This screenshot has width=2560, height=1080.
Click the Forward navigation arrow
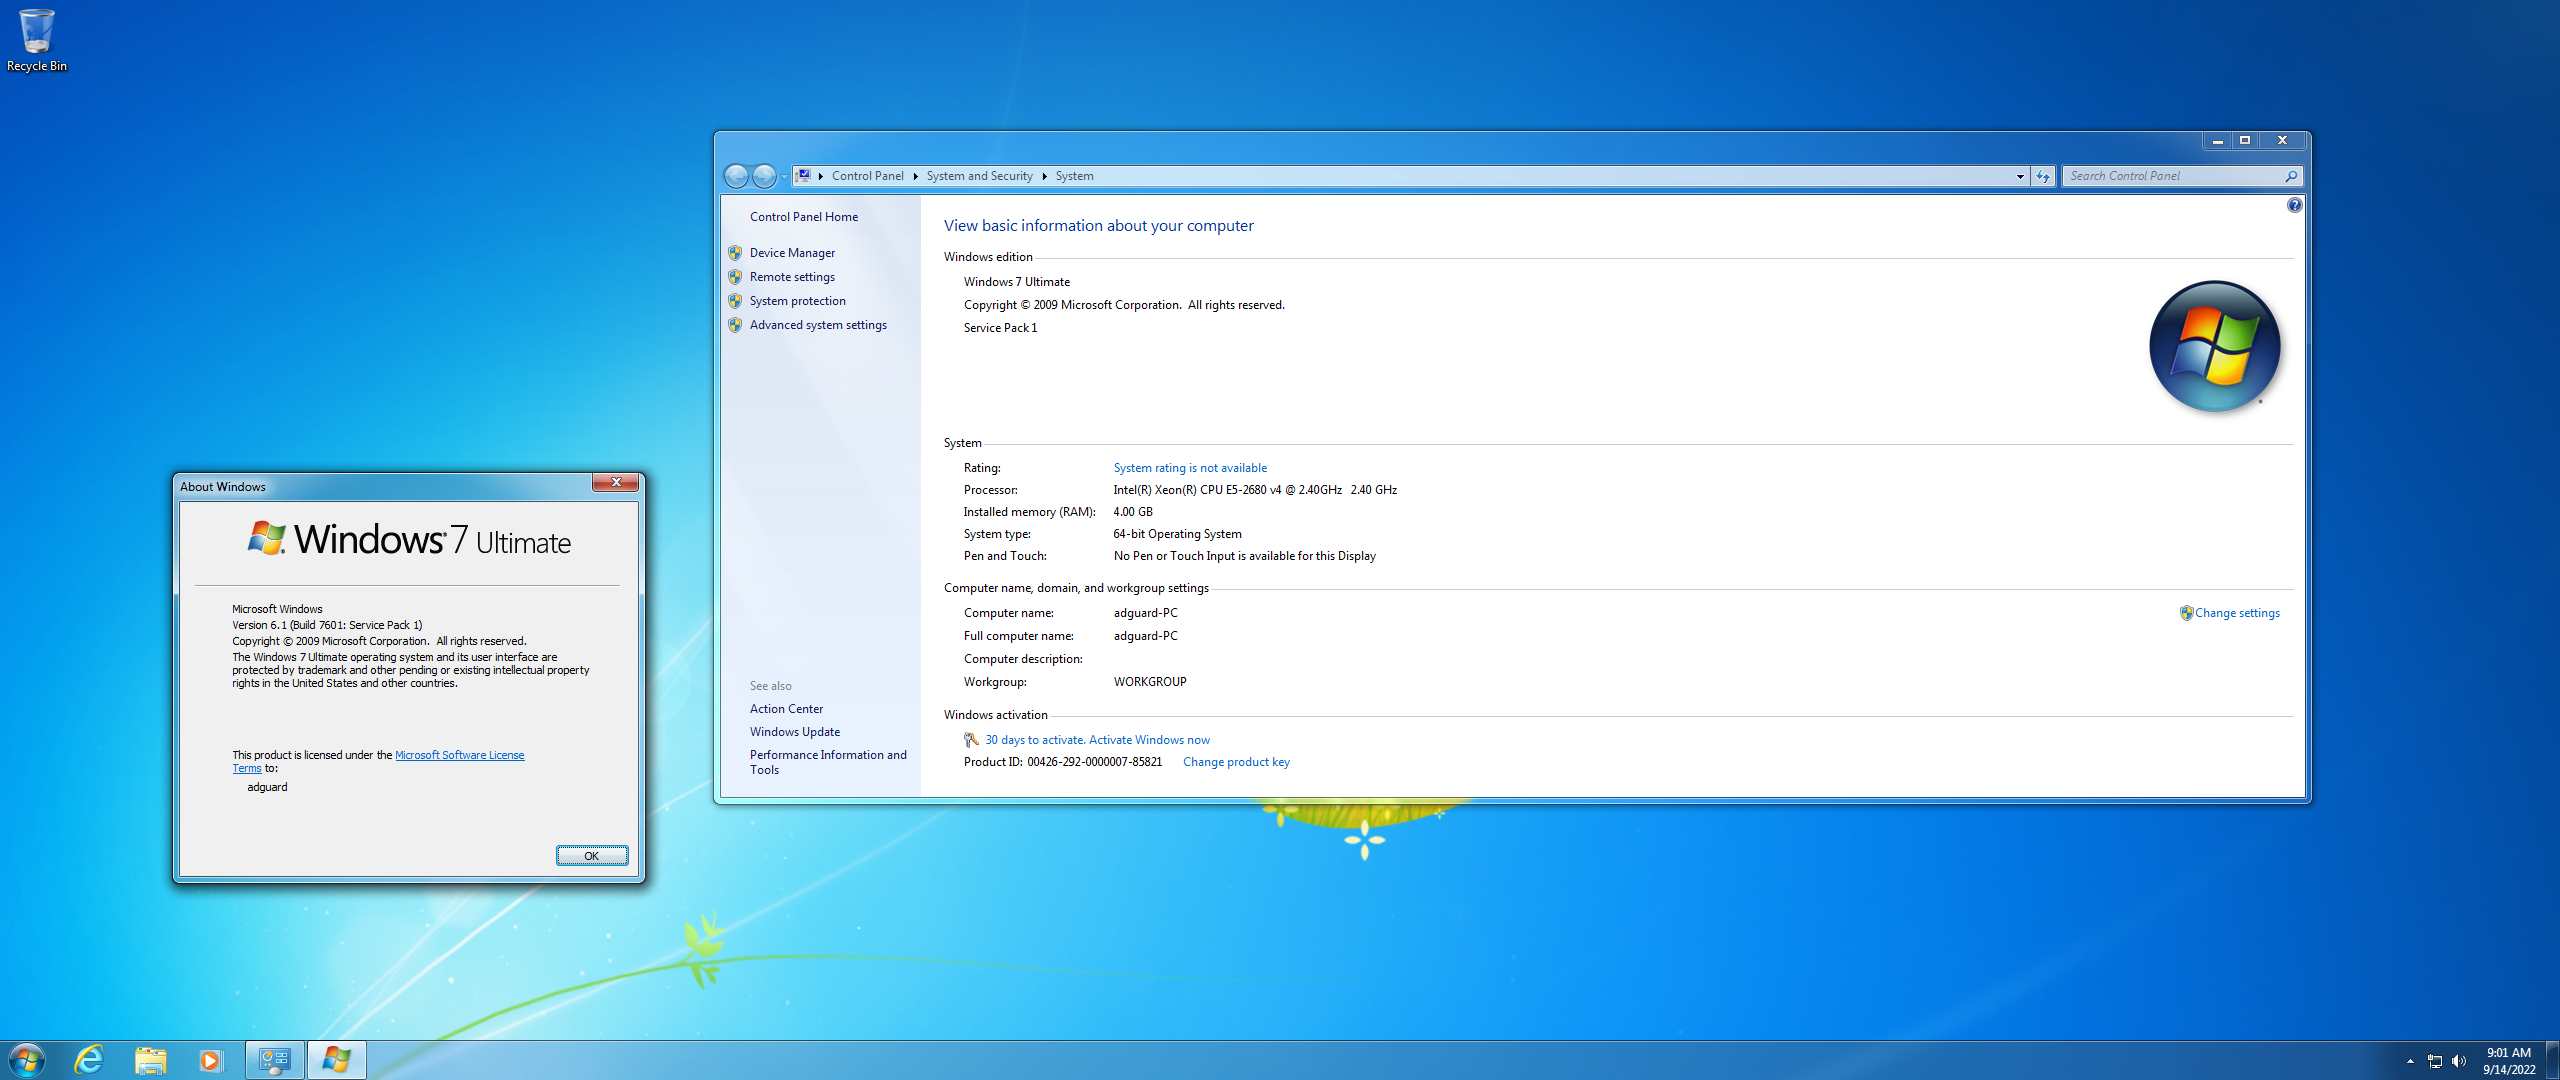[764, 176]
